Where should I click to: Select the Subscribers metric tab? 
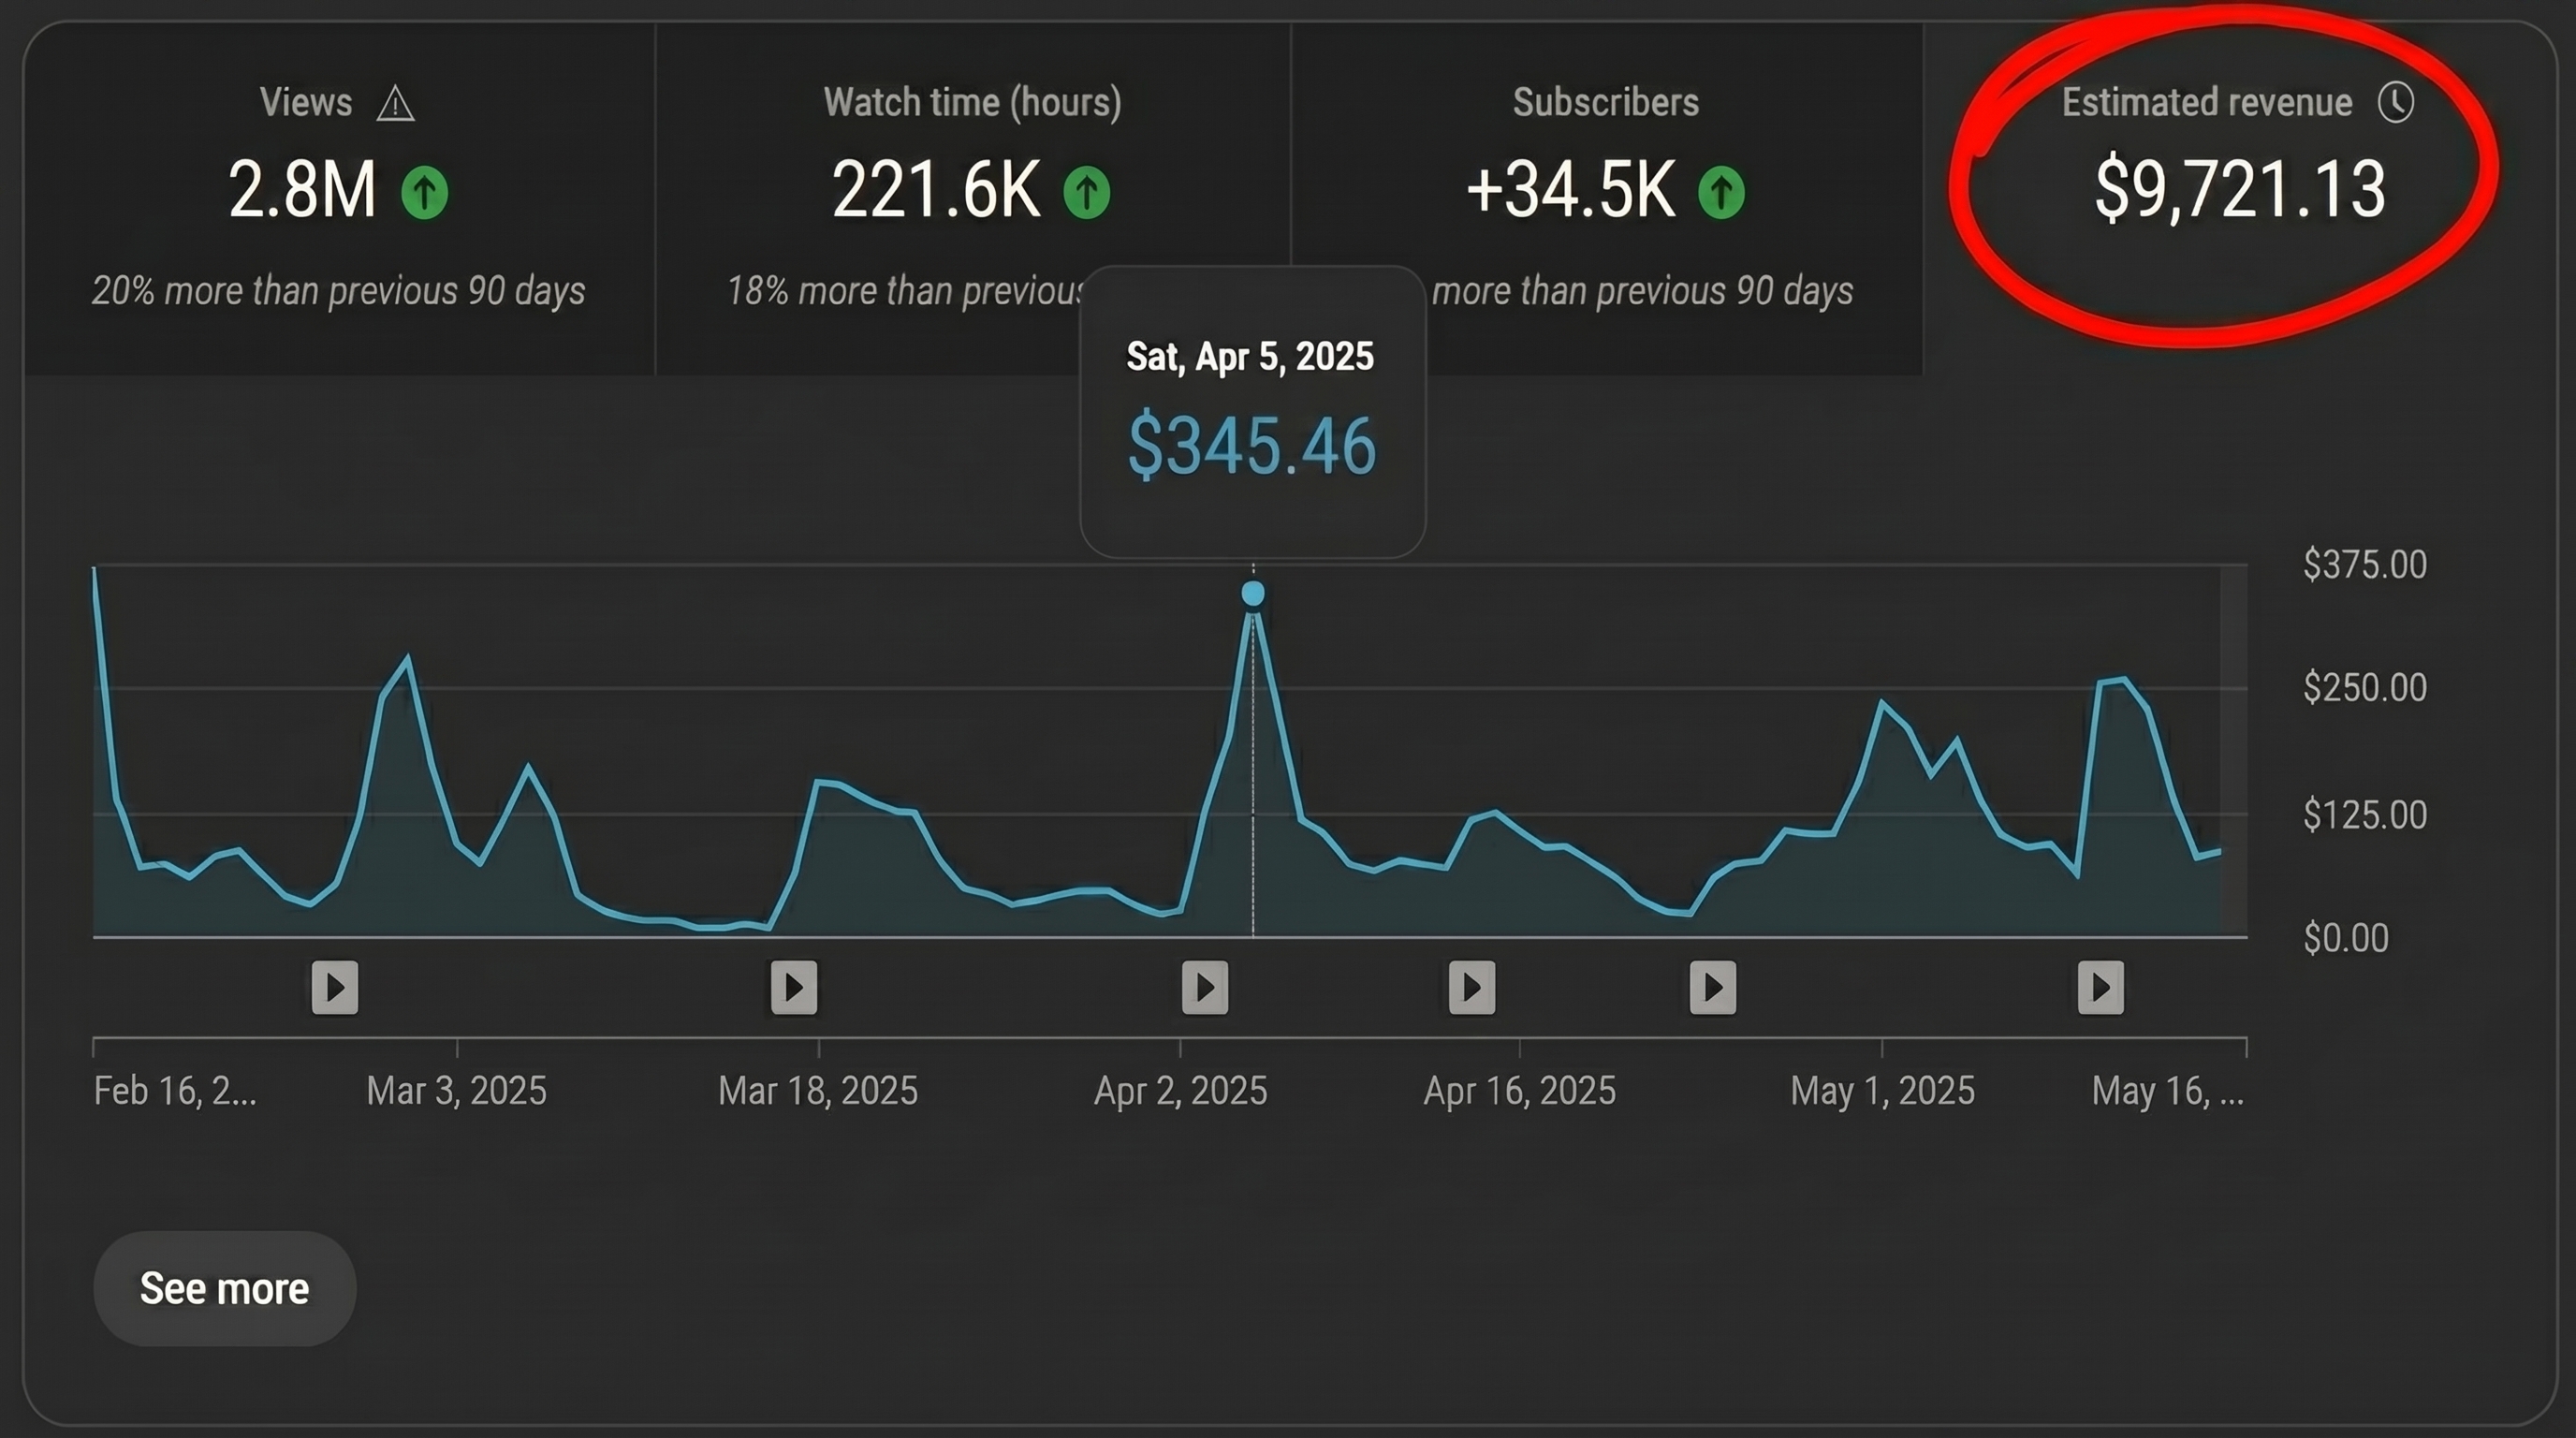coord(1607,200)
